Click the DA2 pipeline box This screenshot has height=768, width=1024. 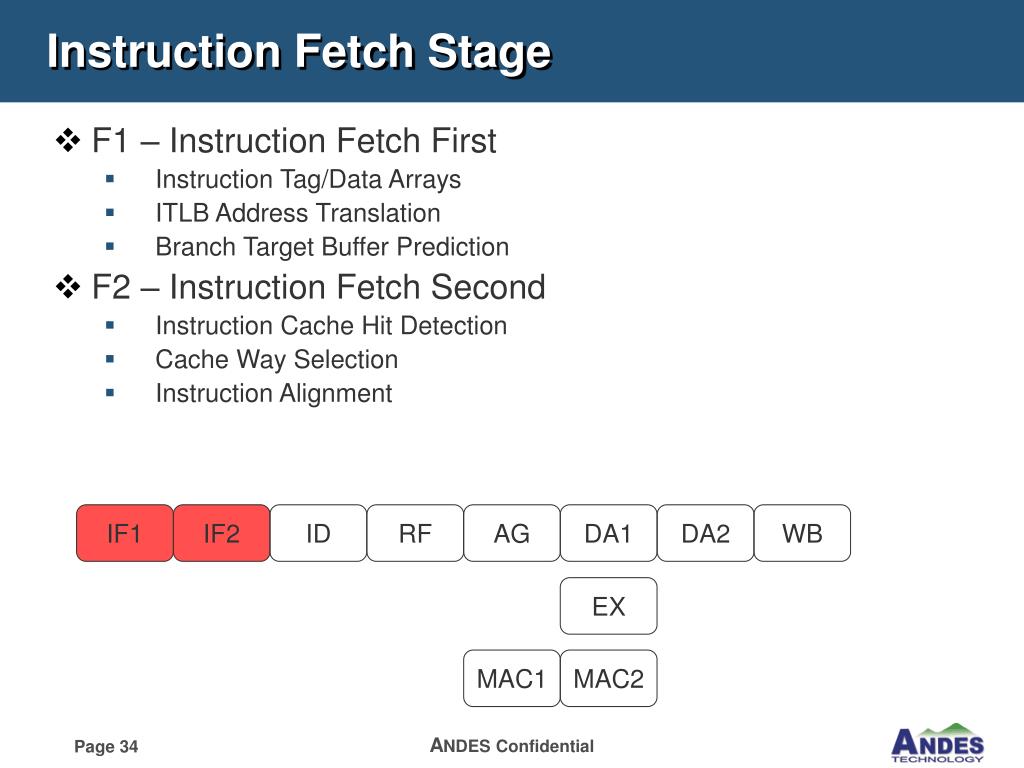[705, 533]
